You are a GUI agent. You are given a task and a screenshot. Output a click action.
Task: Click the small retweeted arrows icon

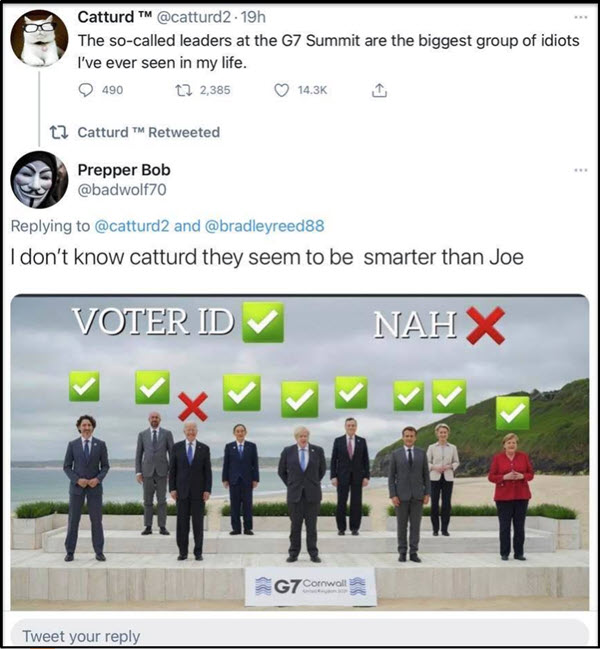tap(59, 132)
